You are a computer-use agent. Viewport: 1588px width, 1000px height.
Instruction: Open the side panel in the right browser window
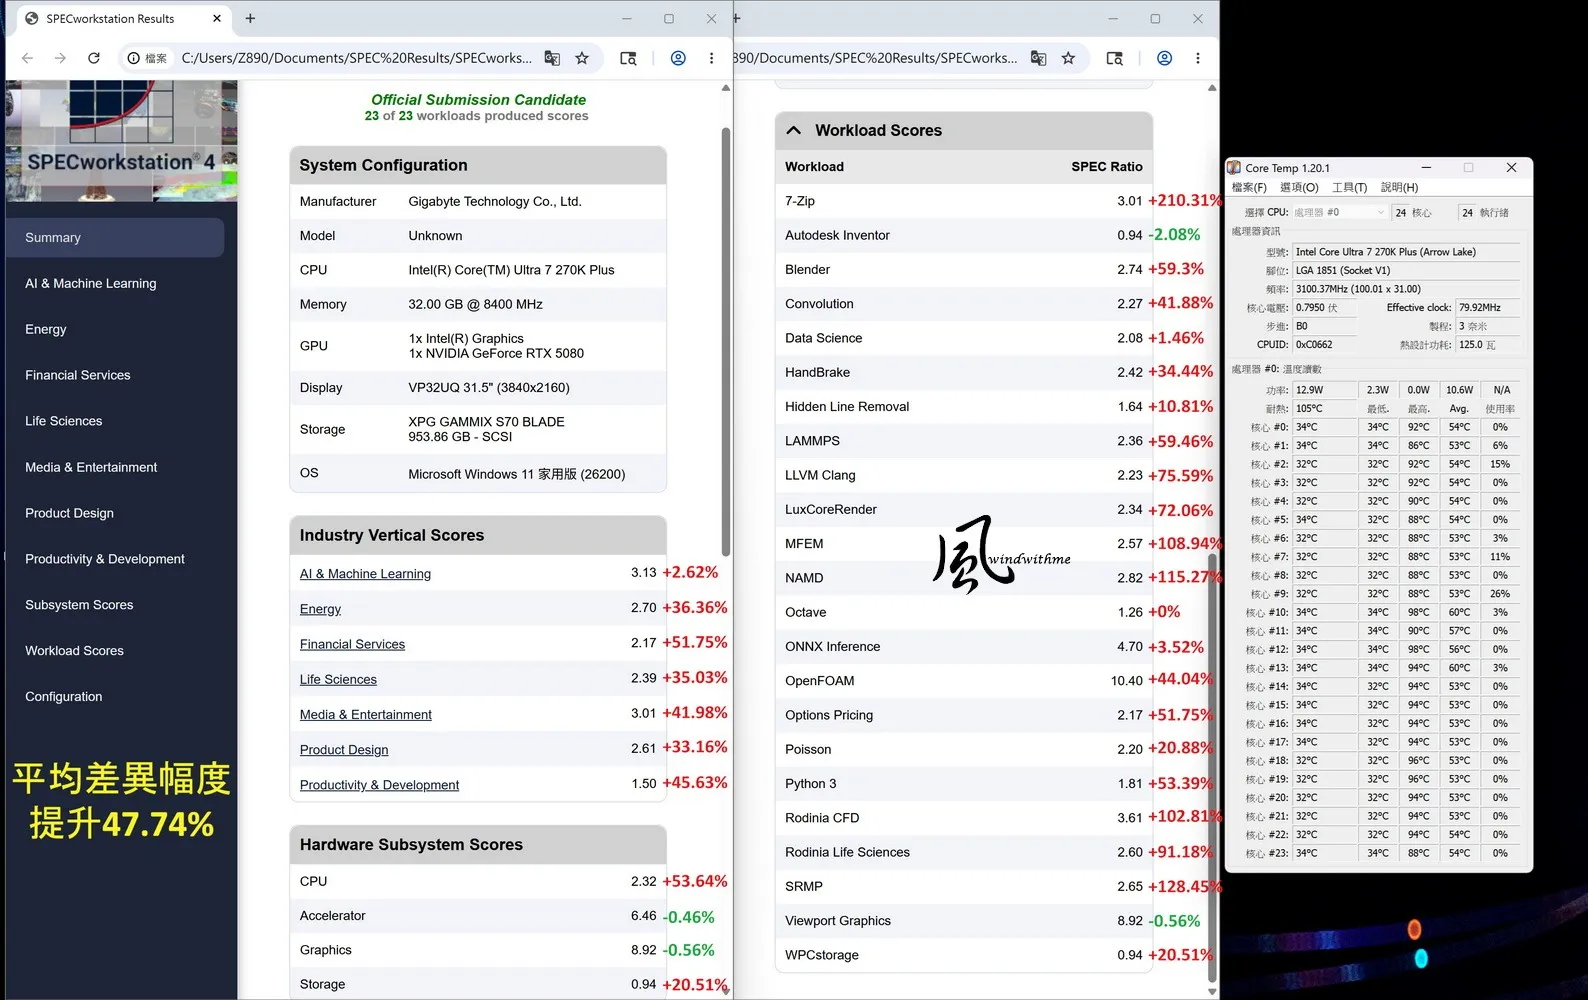pyautogui.click(x=1114, y=58)
